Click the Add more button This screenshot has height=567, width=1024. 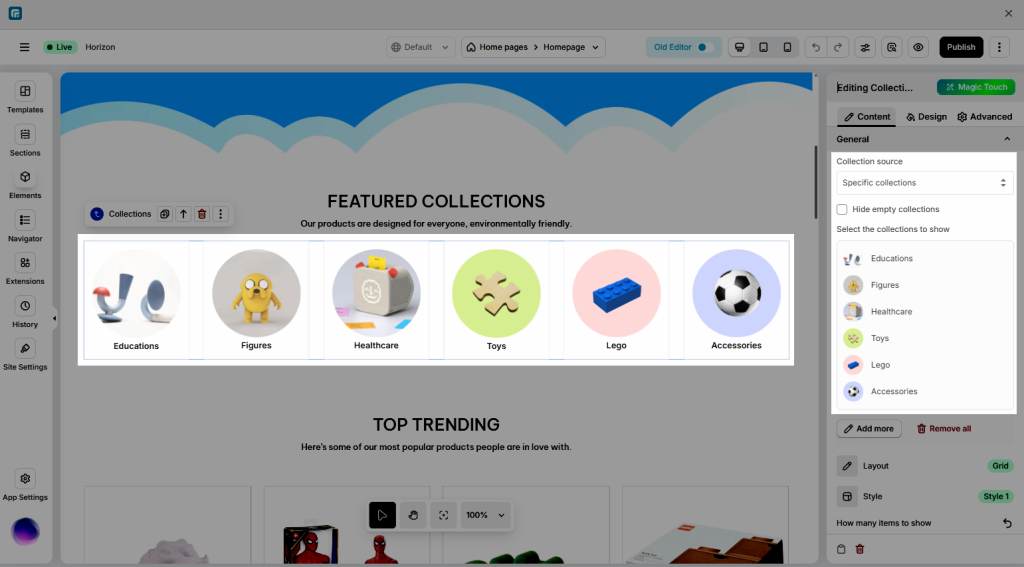[x=868, y=429]
